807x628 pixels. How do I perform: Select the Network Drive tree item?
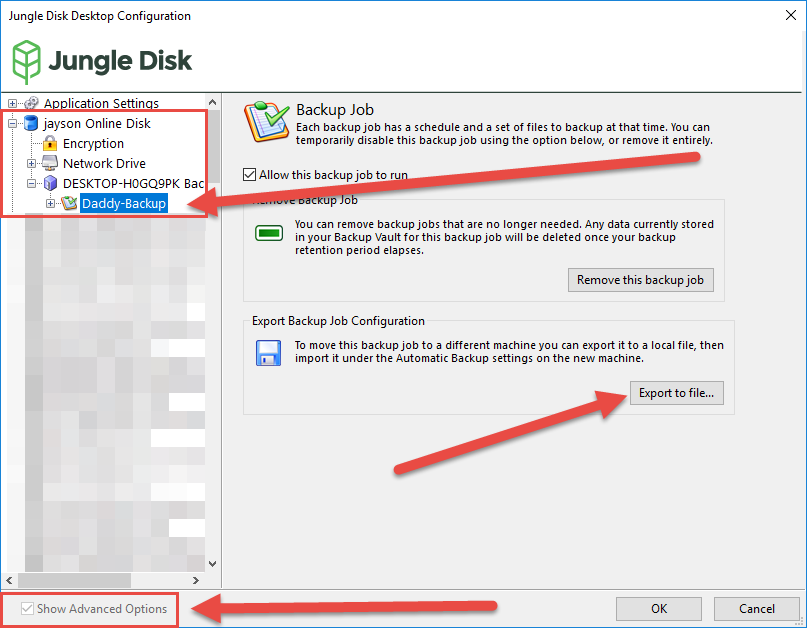104,164
